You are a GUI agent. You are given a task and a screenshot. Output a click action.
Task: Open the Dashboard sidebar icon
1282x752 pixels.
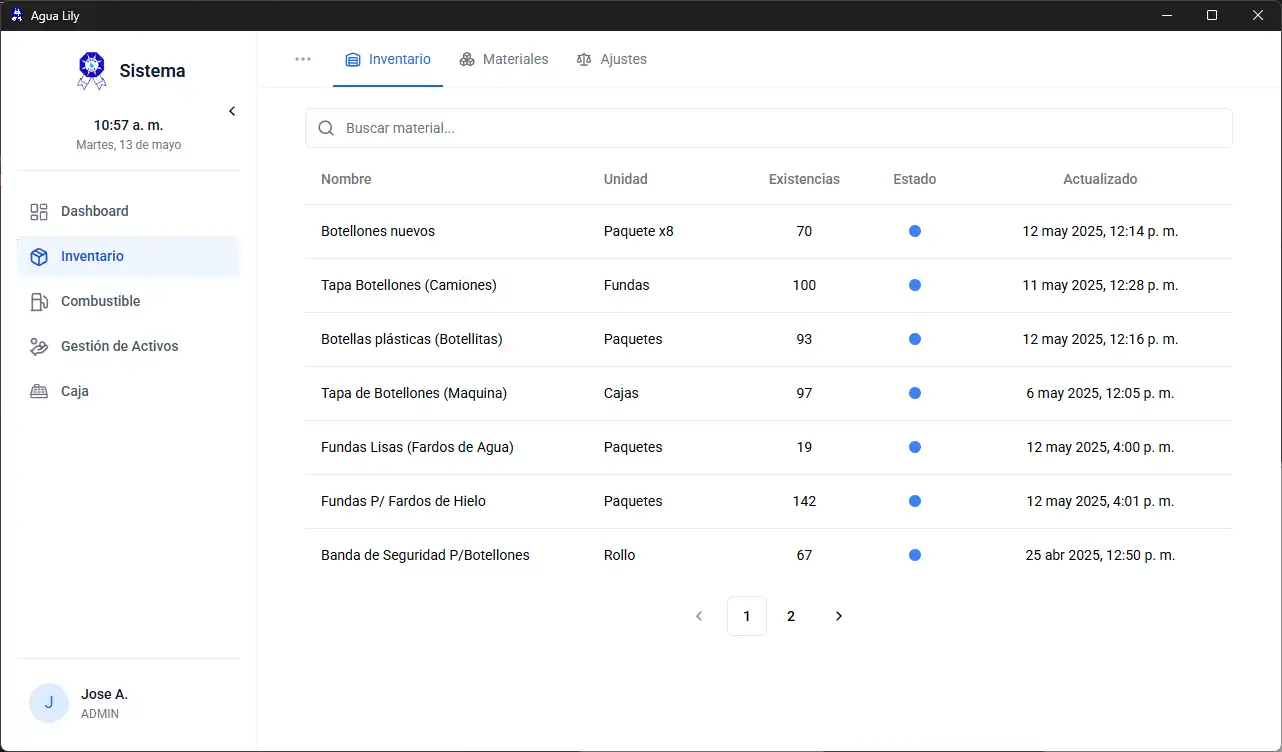[x=39, y=212]
